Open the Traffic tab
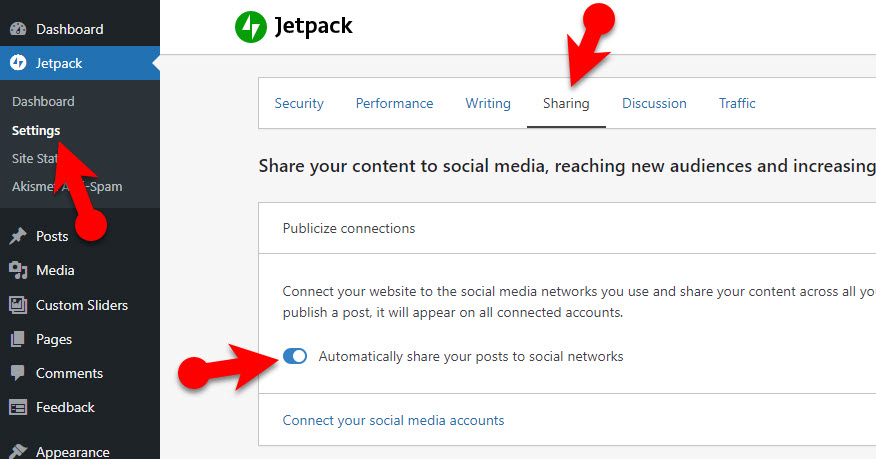The width and height of the screenshot is (876, 459). (737, 103)
